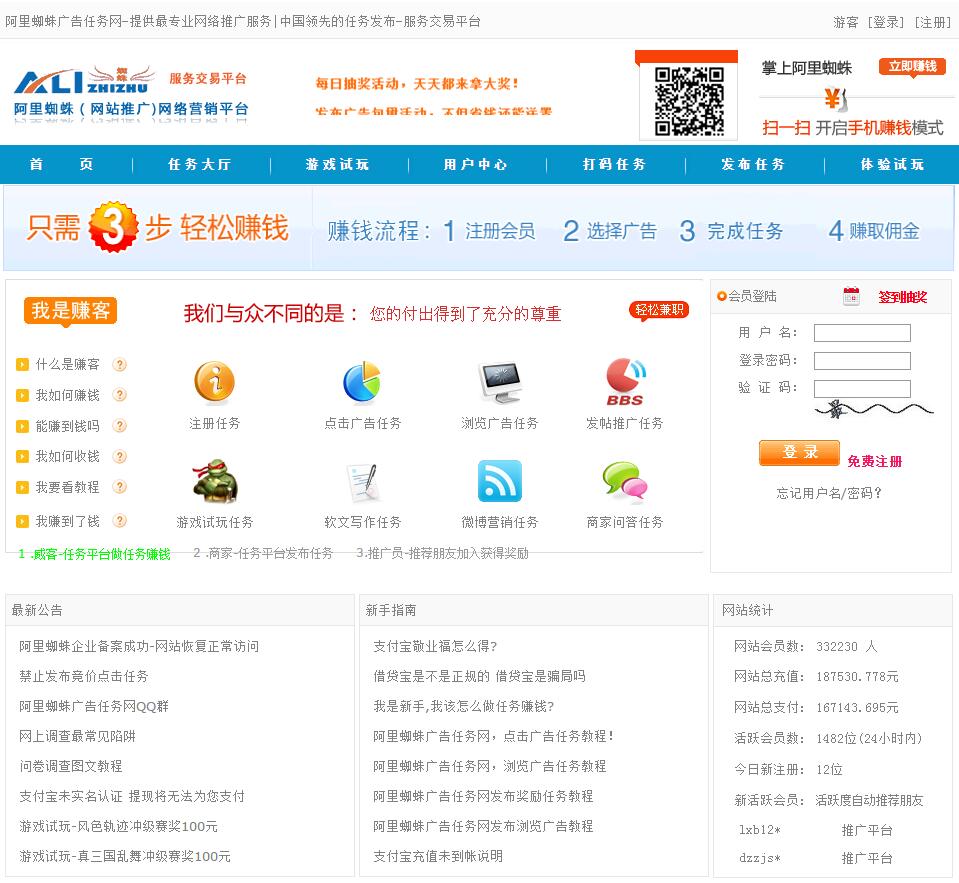Open the 商家问答任务 chat bubbles icon

pos(624,481)
